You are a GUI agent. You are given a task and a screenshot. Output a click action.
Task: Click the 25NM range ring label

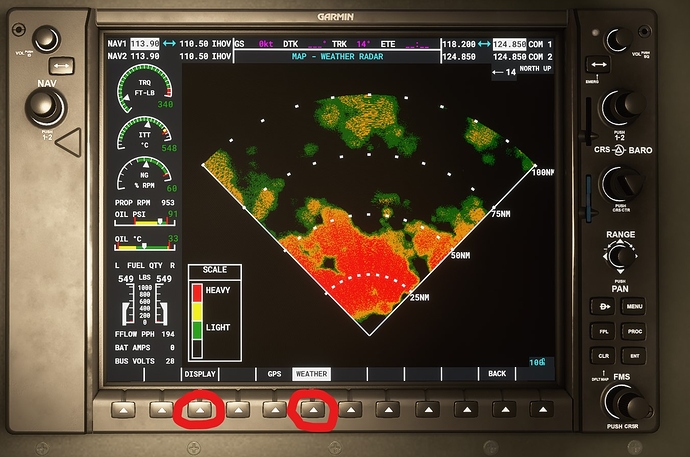tap(419, 298)
